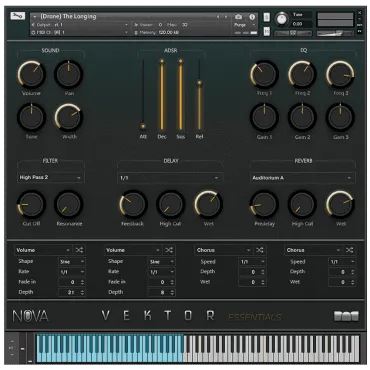Click the Delay Feedback knob
Screen dimensions: 370x370
click(133, 204)
